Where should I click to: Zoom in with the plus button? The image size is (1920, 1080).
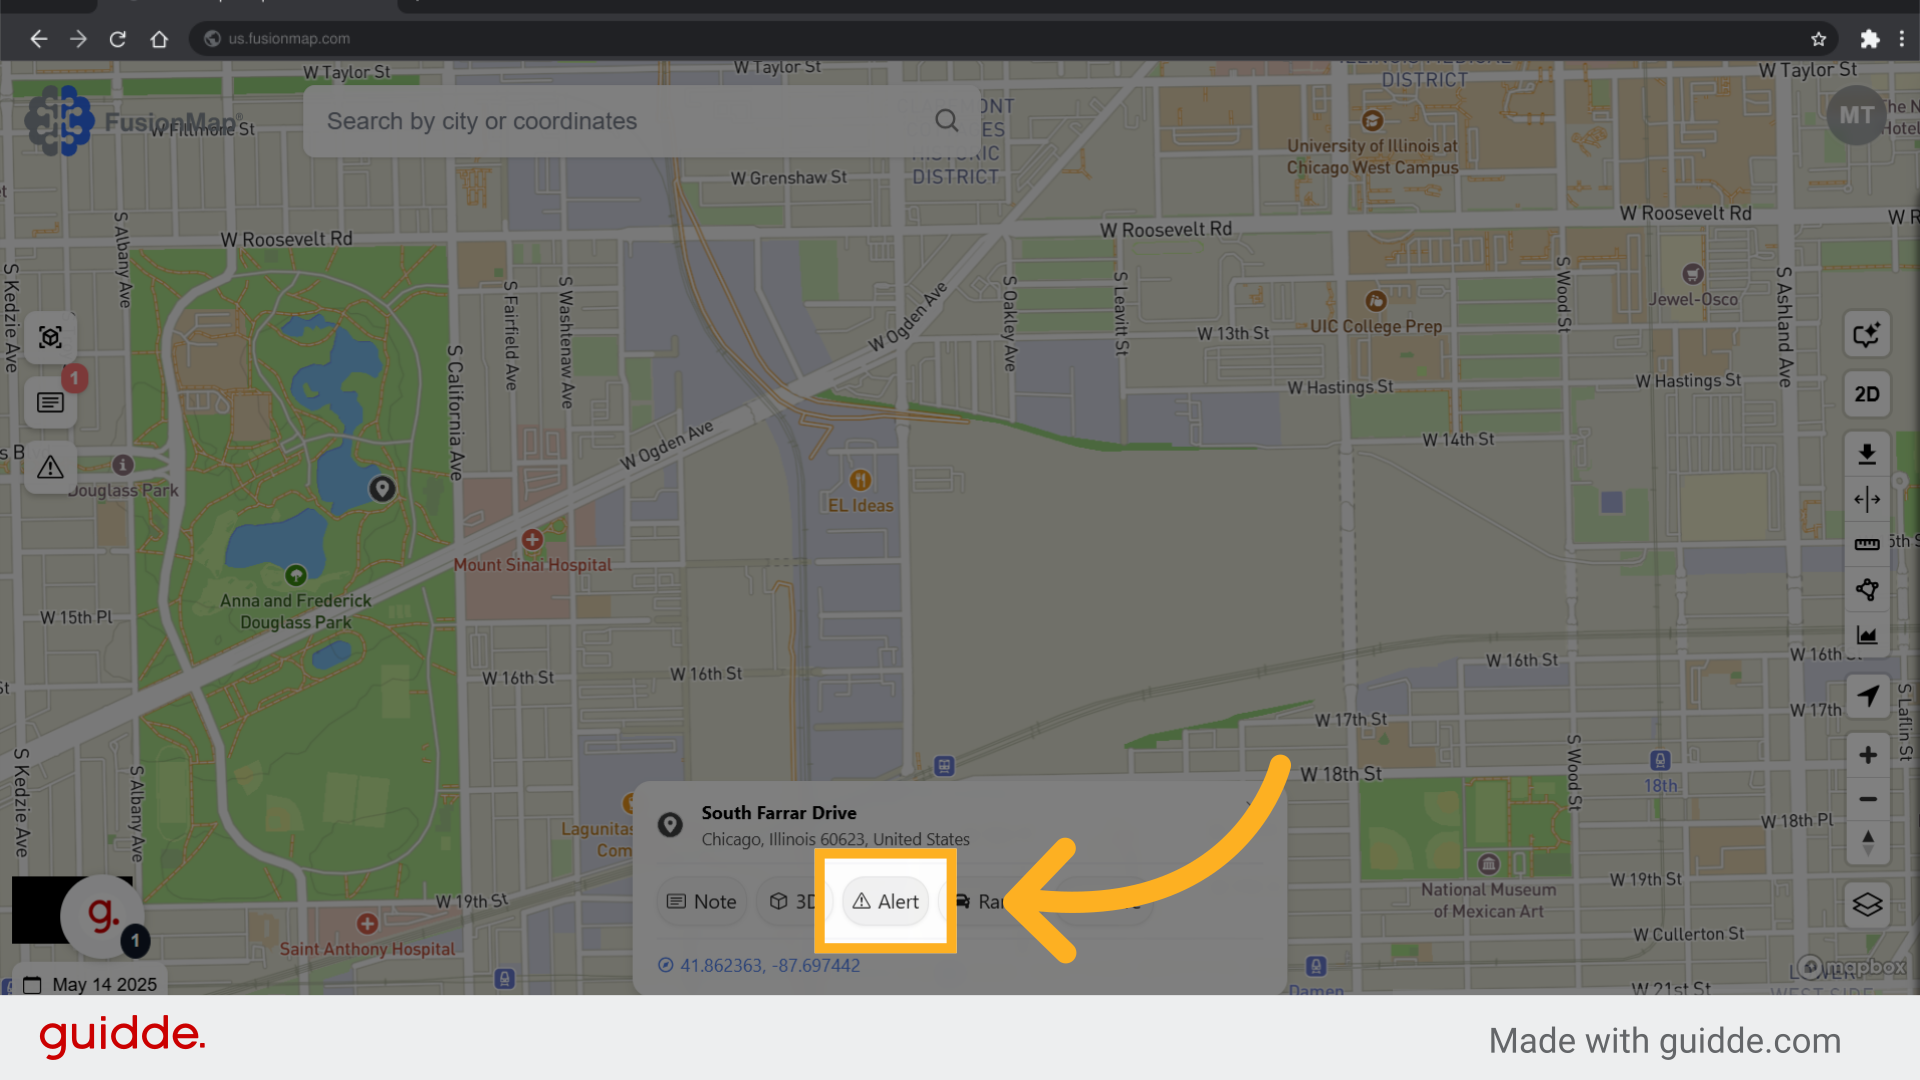tap(1867, 755)
